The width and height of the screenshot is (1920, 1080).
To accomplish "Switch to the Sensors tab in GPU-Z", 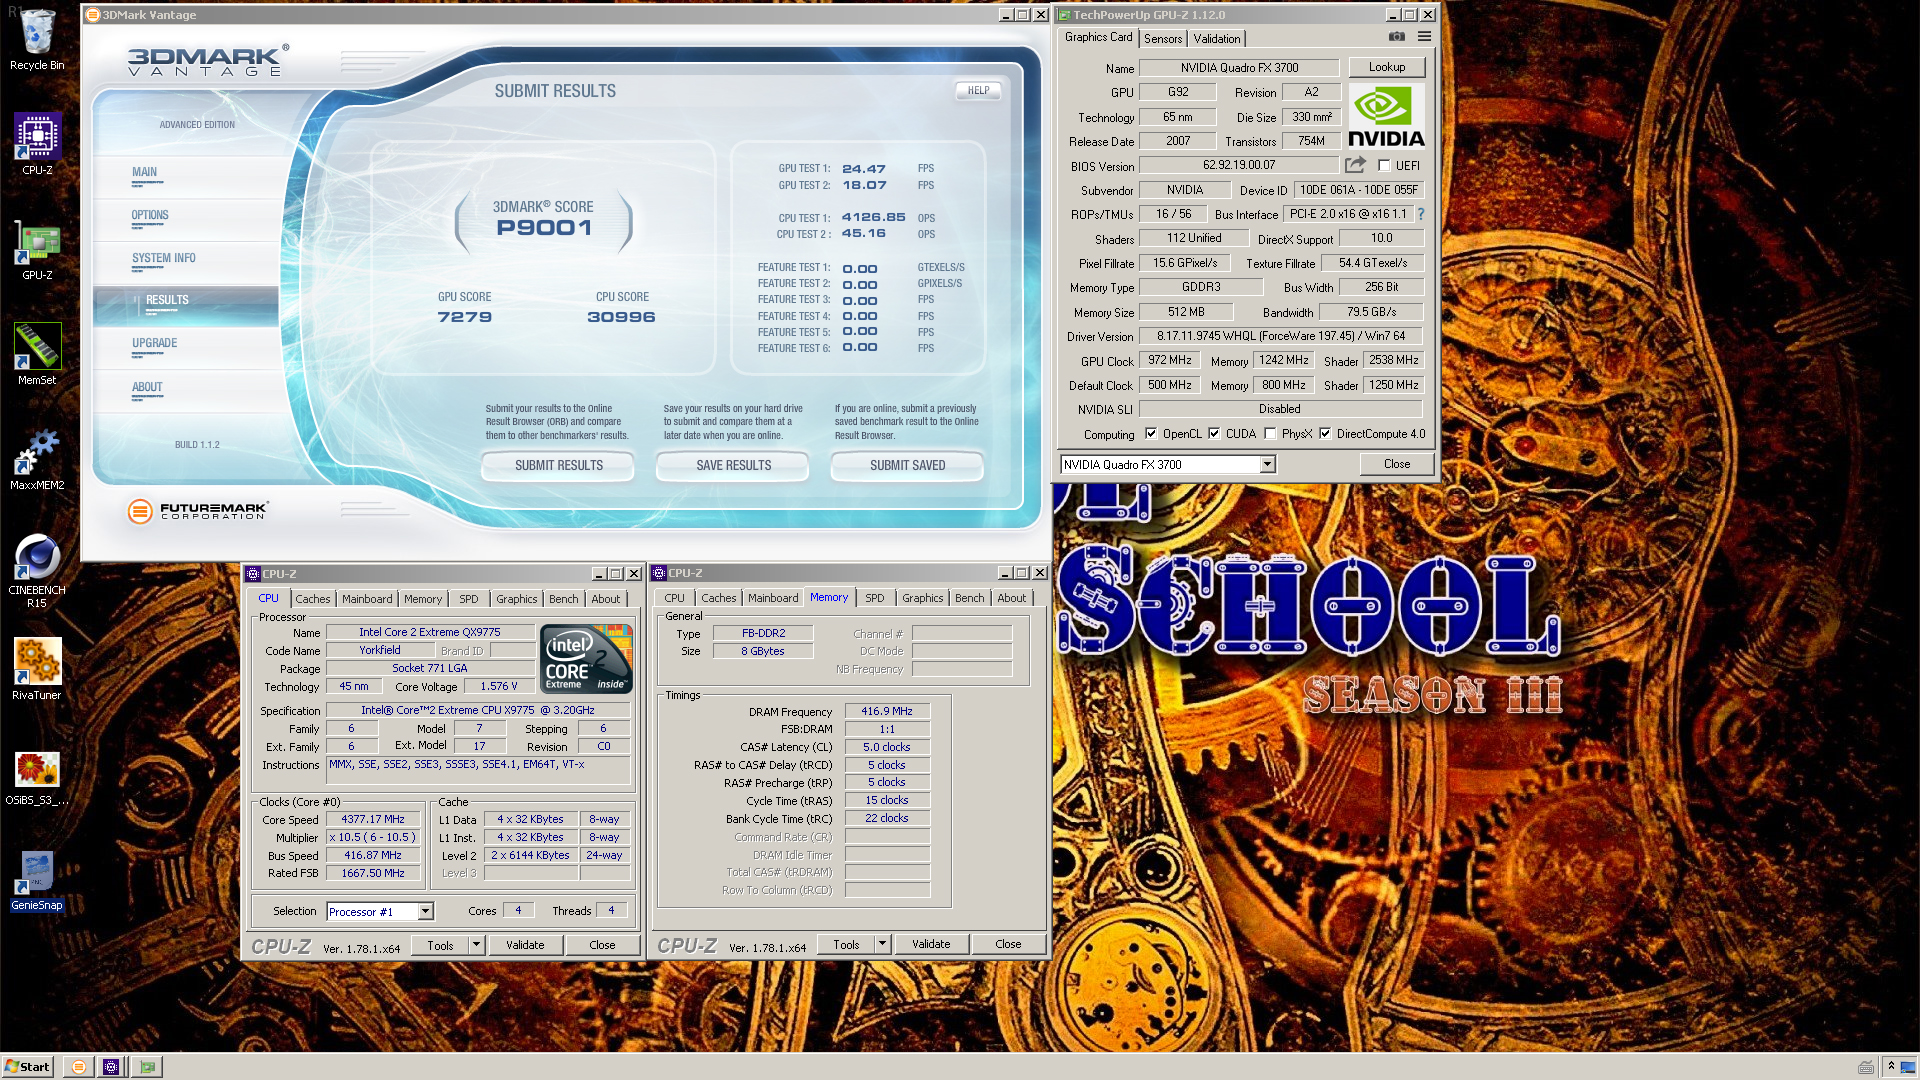I will [1163, 38].
